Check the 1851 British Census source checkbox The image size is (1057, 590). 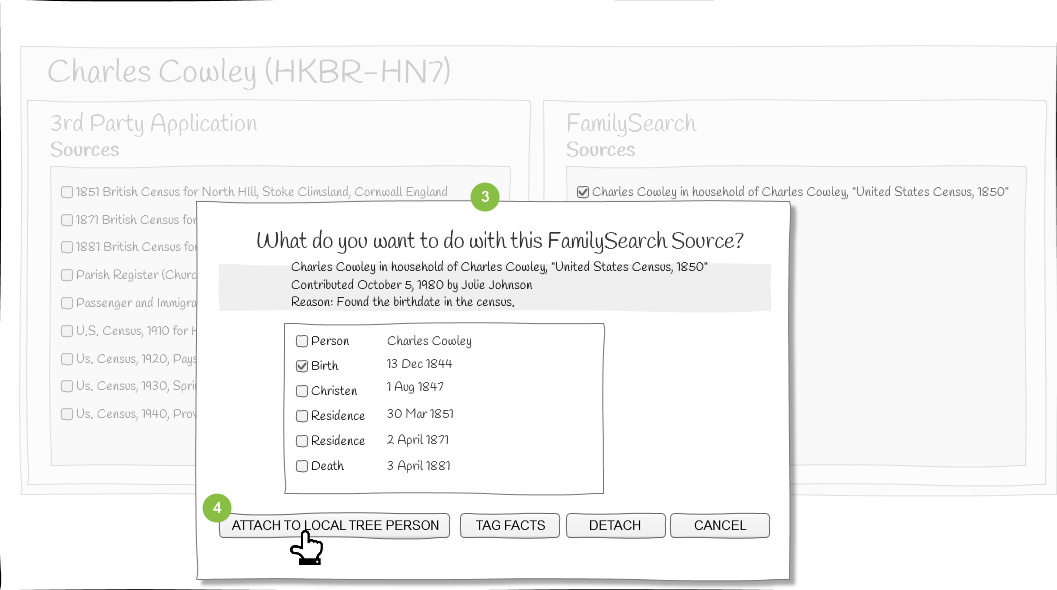click(67, 192)
